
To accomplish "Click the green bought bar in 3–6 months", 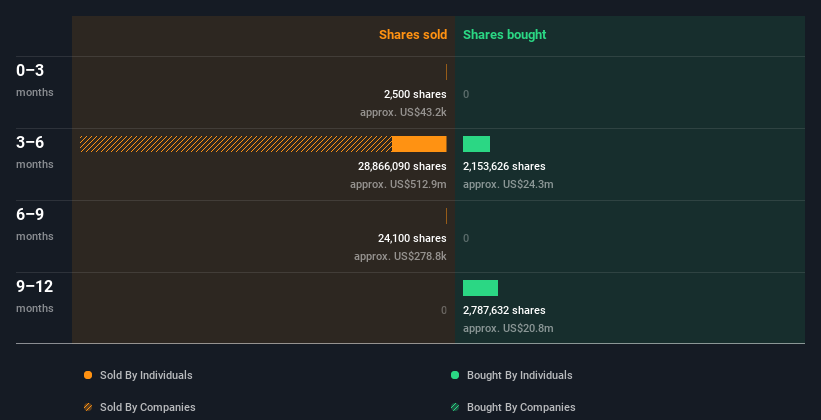I will coord(476,144).
